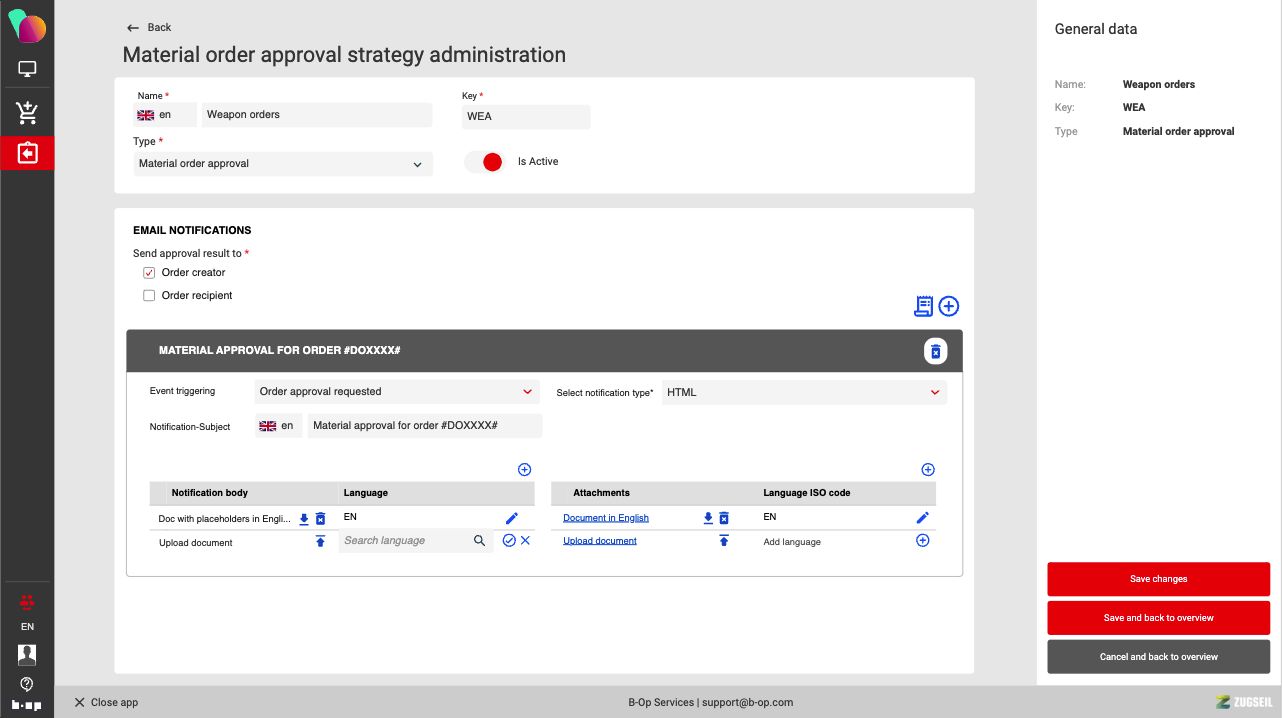Open the Document in English link

click(606, 518)
